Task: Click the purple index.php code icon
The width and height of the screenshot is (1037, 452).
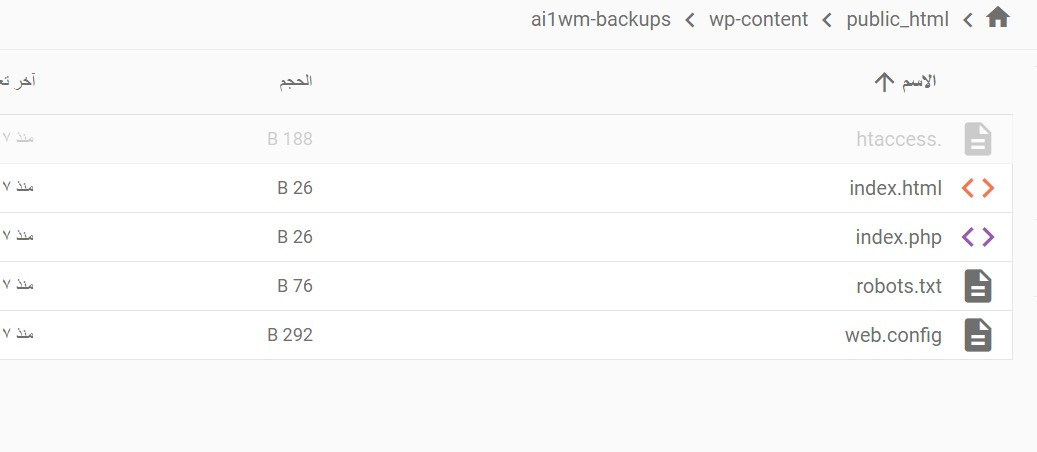Action: point(977,237)
